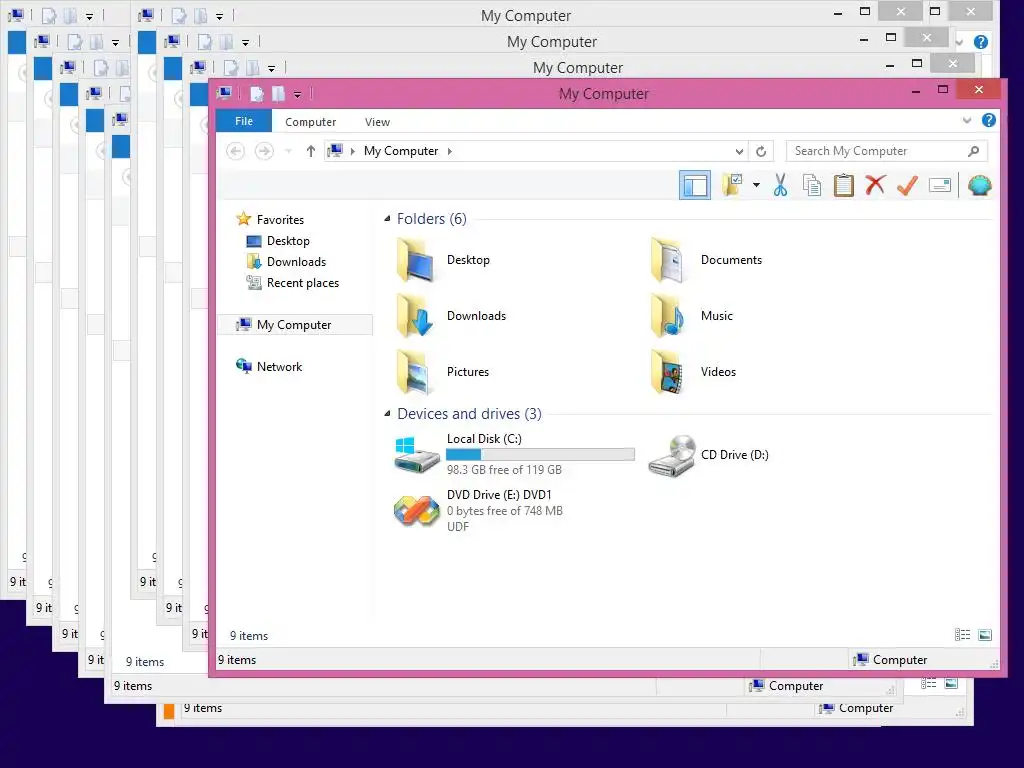Screen dimensions: 1024x768
Task: Collapse the Folders (6) group
Action: (387, 219)
